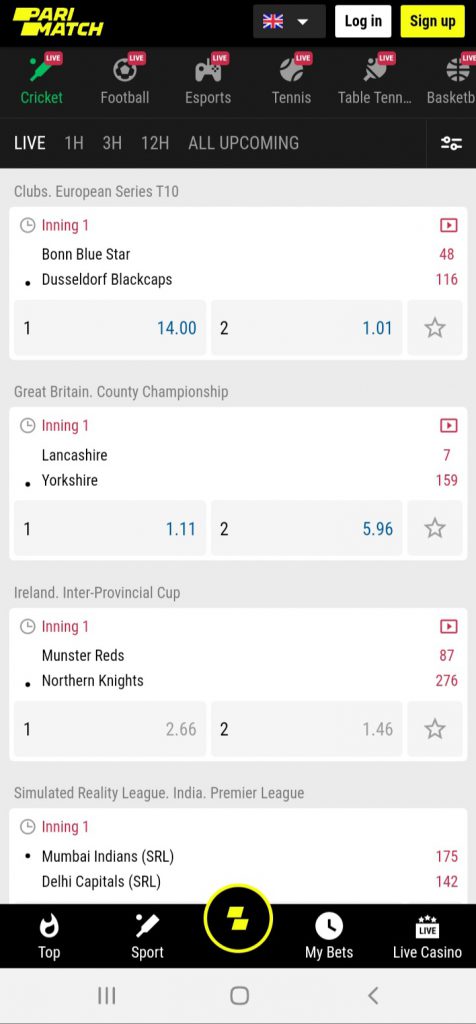Image resolution: width=476 pixels, height=1024 pixels.
Task: Switch to the 1H time filter tab
Action: coord(74,143)
